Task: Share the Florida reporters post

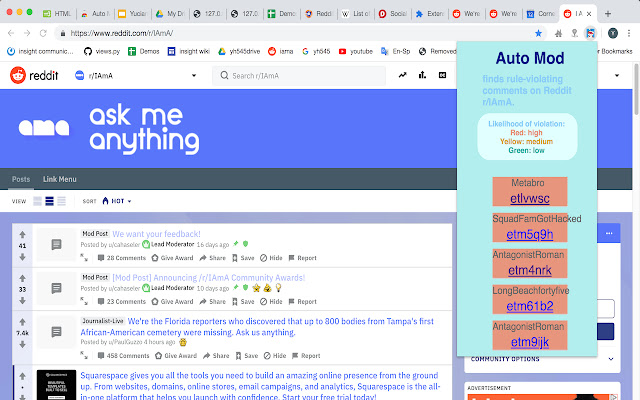Action: 216,356
